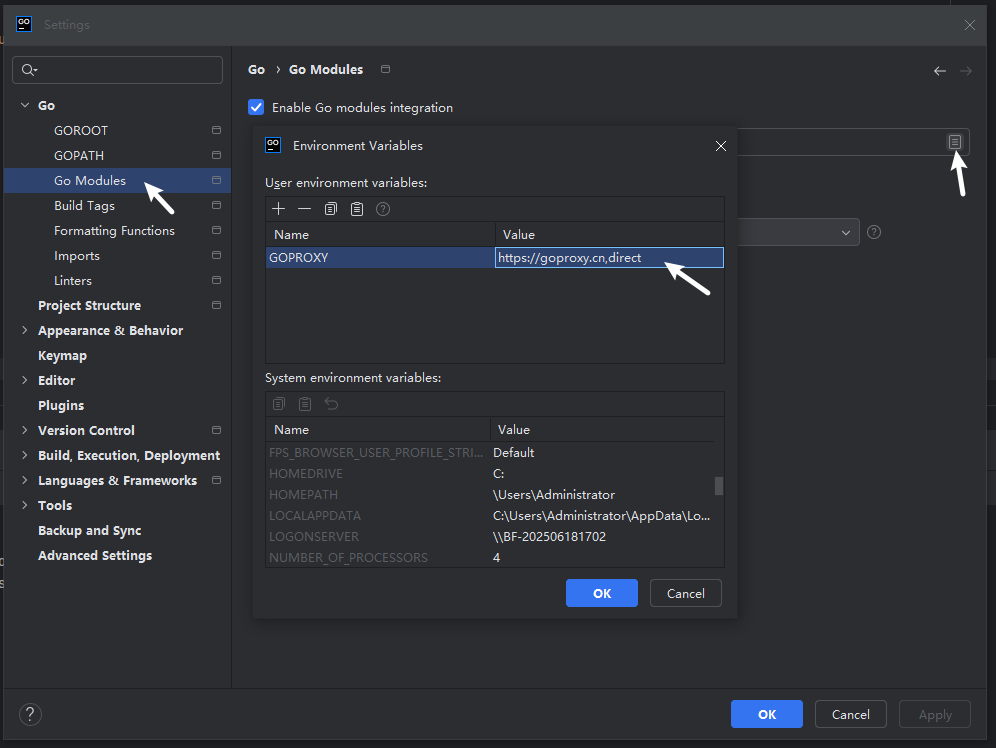Expand the Appearance & Behavior section
This screenshot has height=748, width=996.
[25, 331]
